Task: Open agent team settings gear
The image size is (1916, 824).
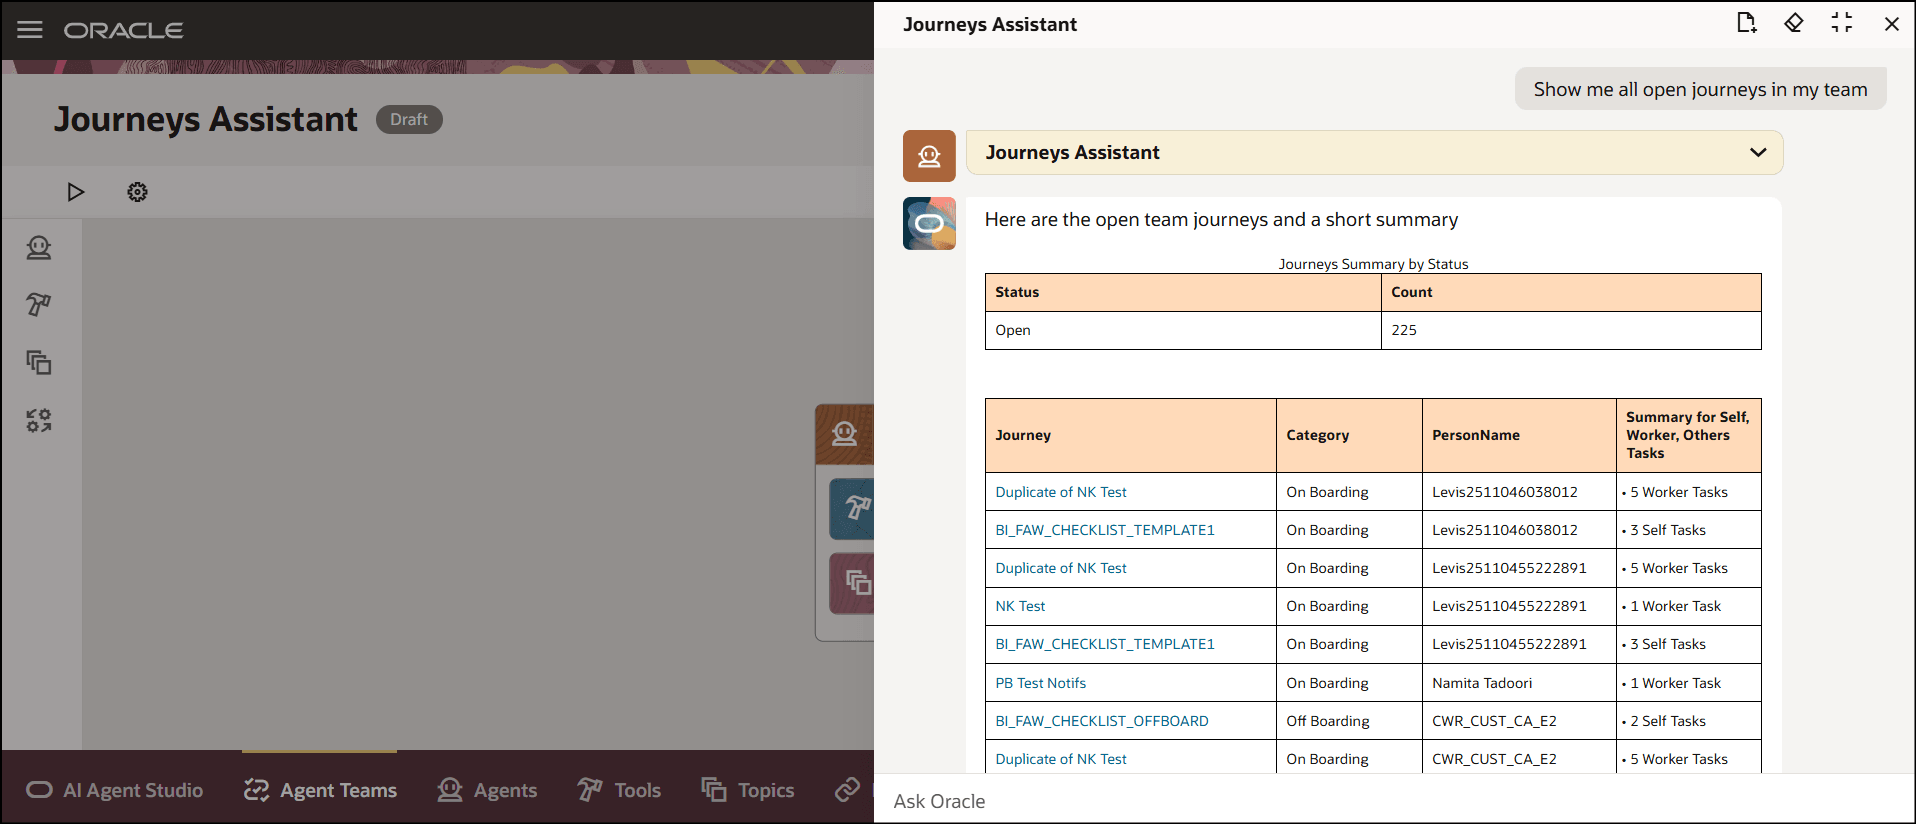Action: click(x=137, y=192)
